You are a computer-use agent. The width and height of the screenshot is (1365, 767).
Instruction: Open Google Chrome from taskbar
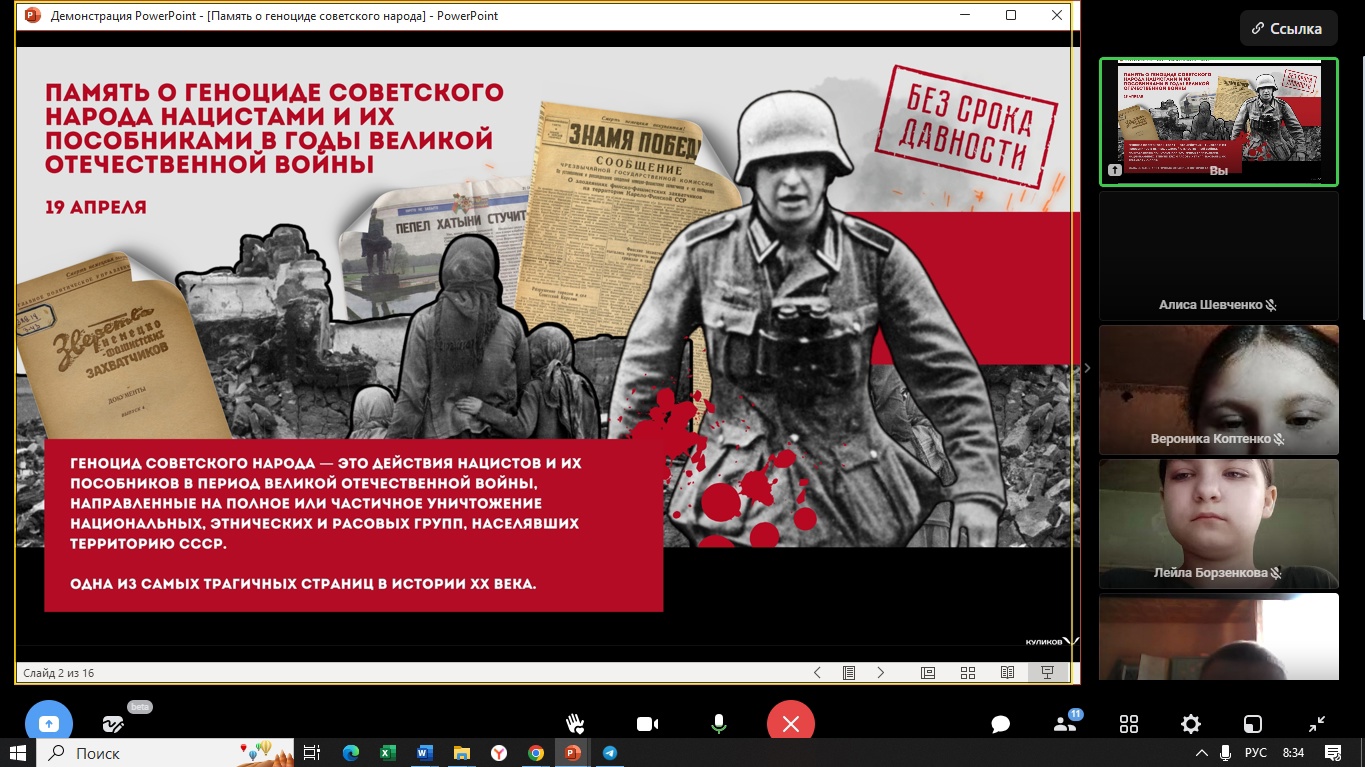pos(536,752)
